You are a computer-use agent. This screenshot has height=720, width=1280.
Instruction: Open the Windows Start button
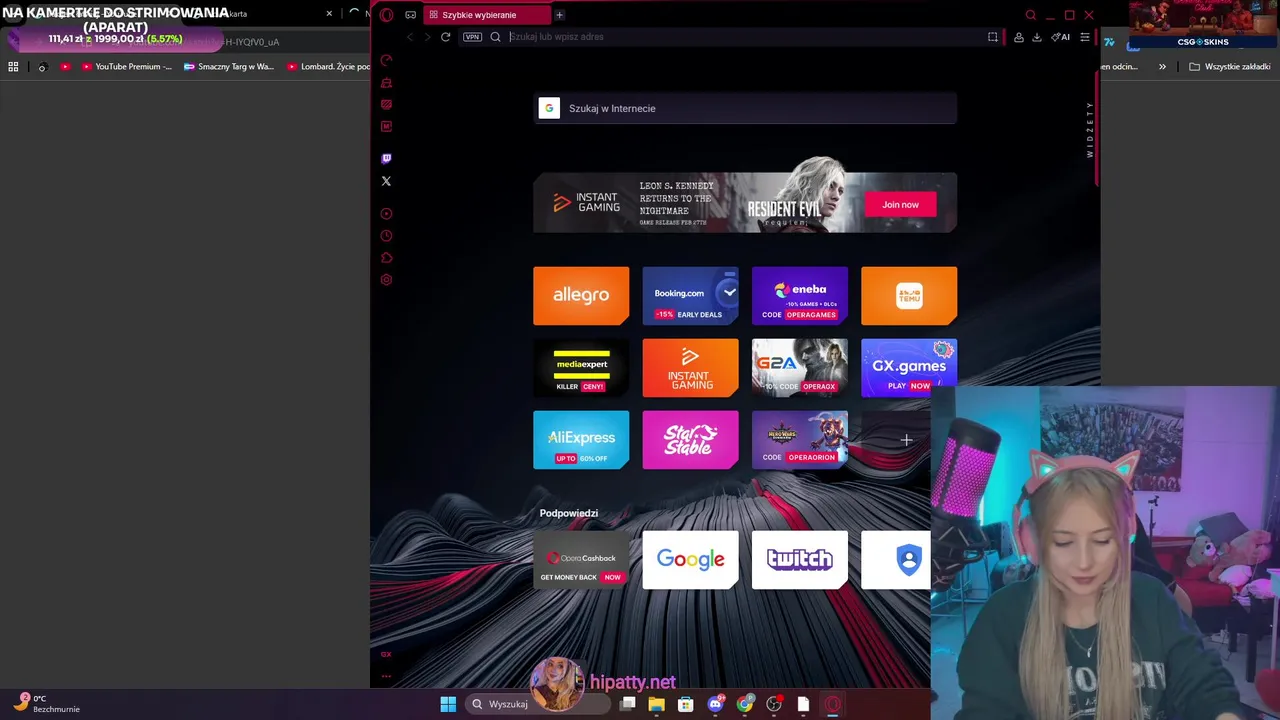(x=448, y=704)
